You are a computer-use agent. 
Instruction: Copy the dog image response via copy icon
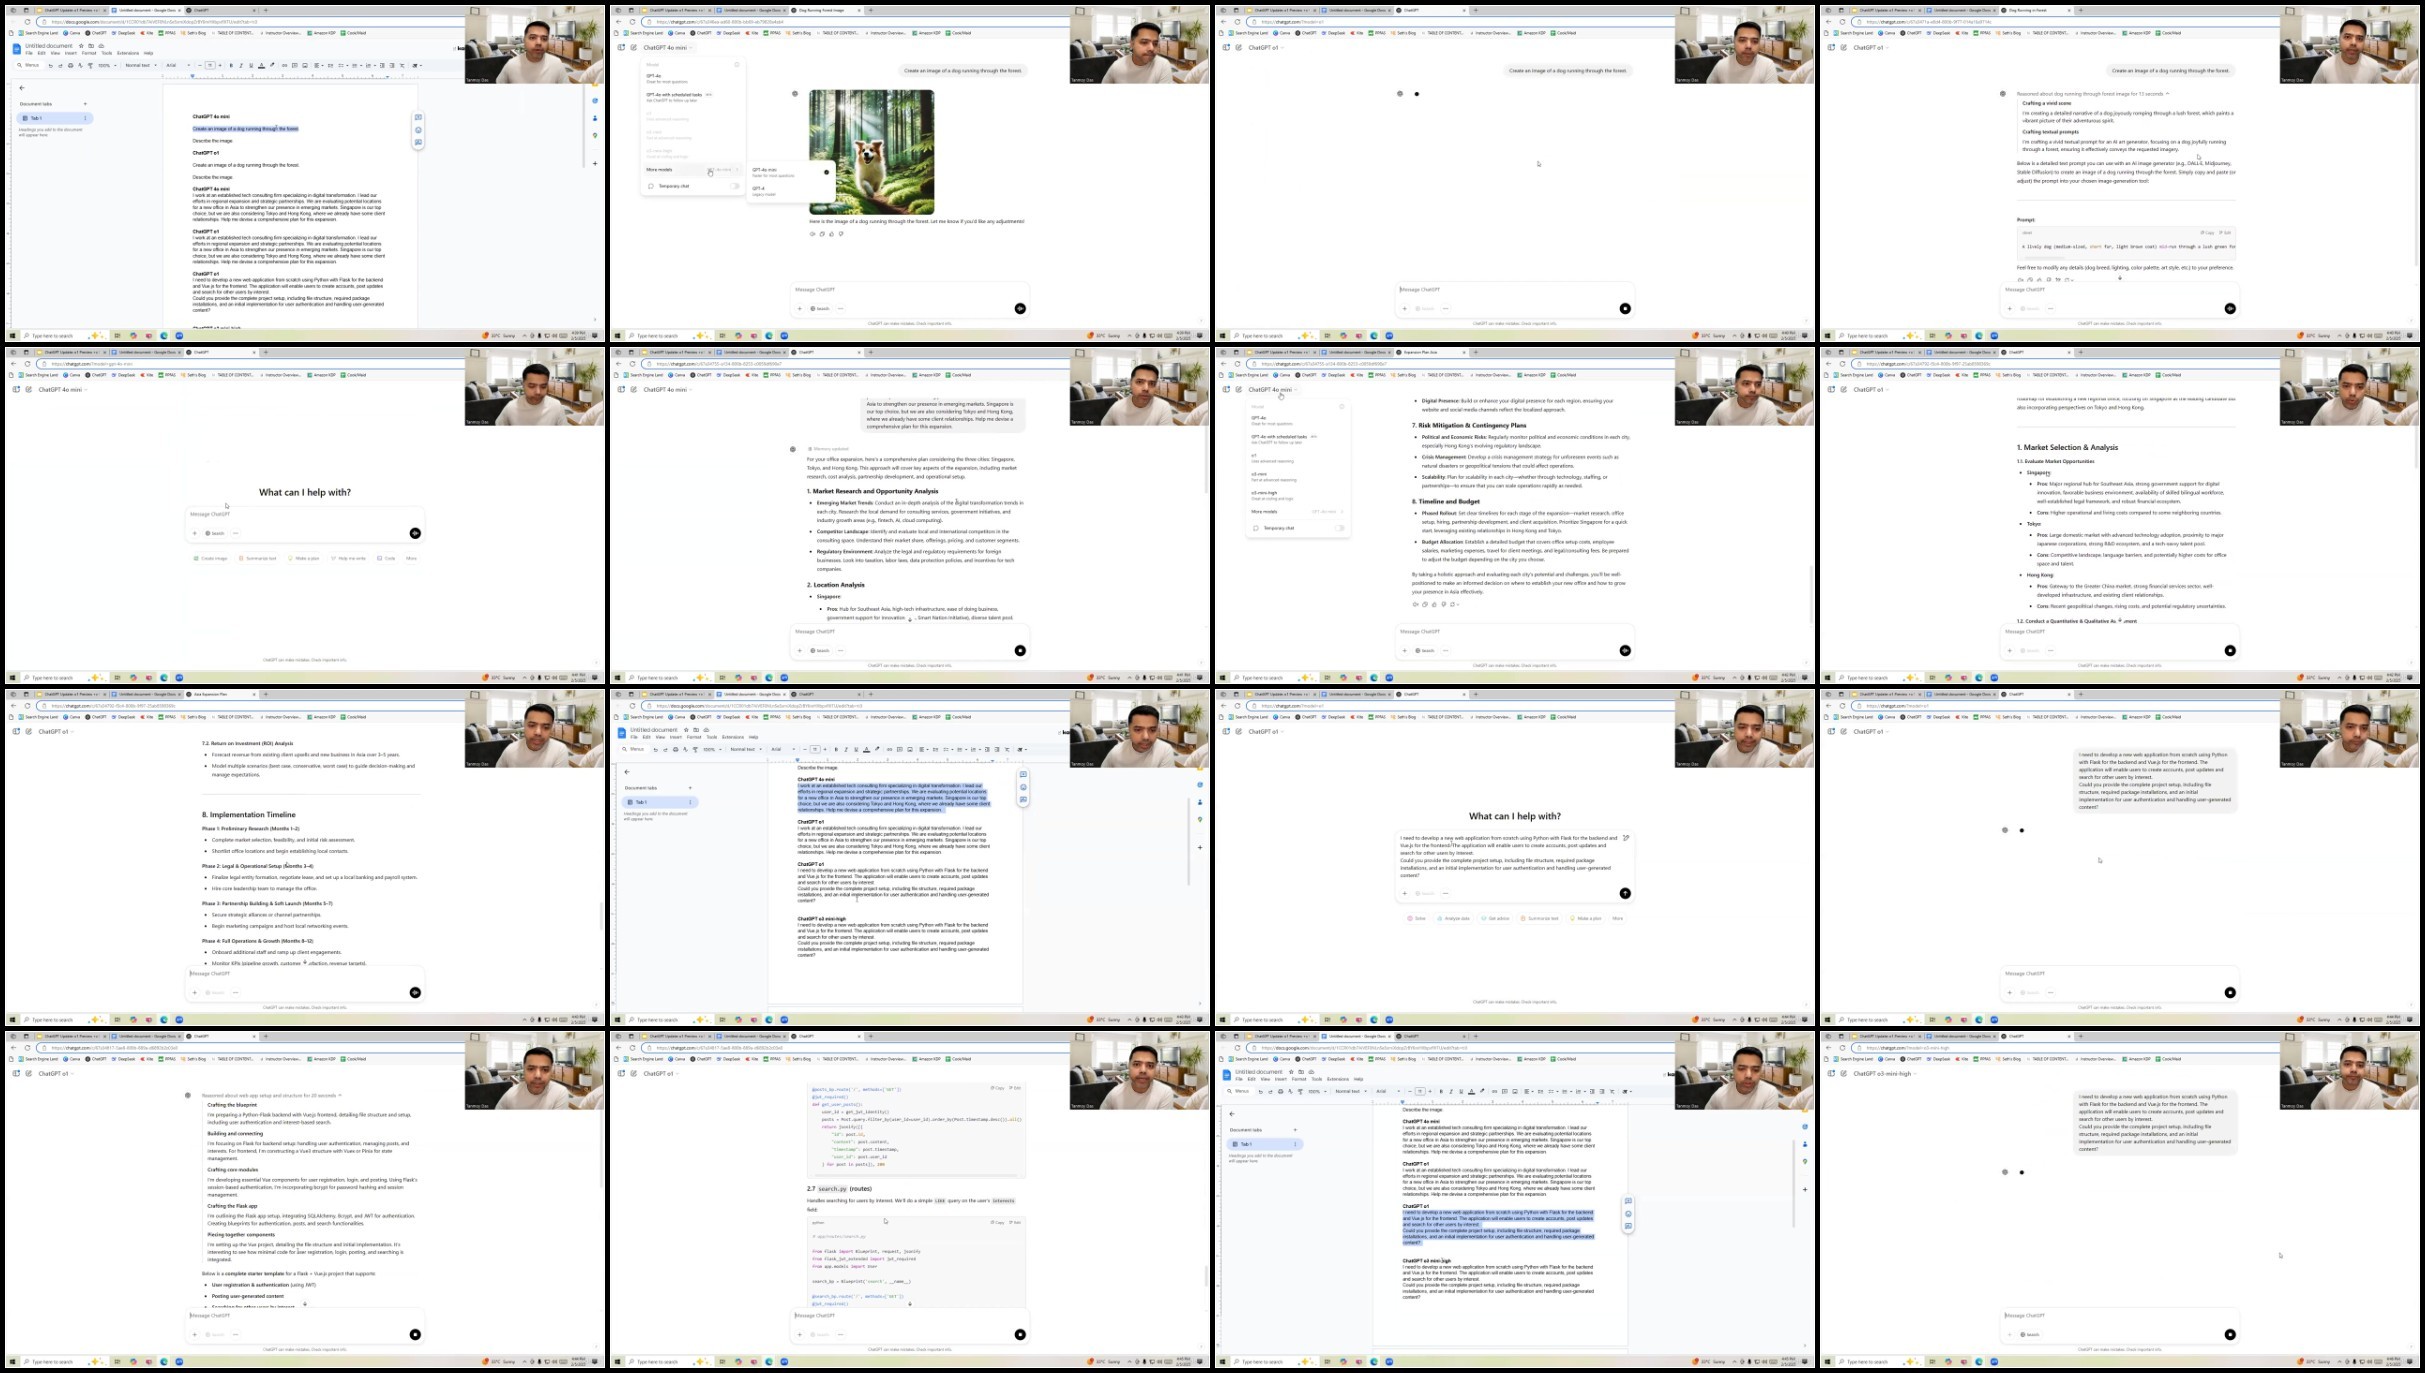point(822,234)
